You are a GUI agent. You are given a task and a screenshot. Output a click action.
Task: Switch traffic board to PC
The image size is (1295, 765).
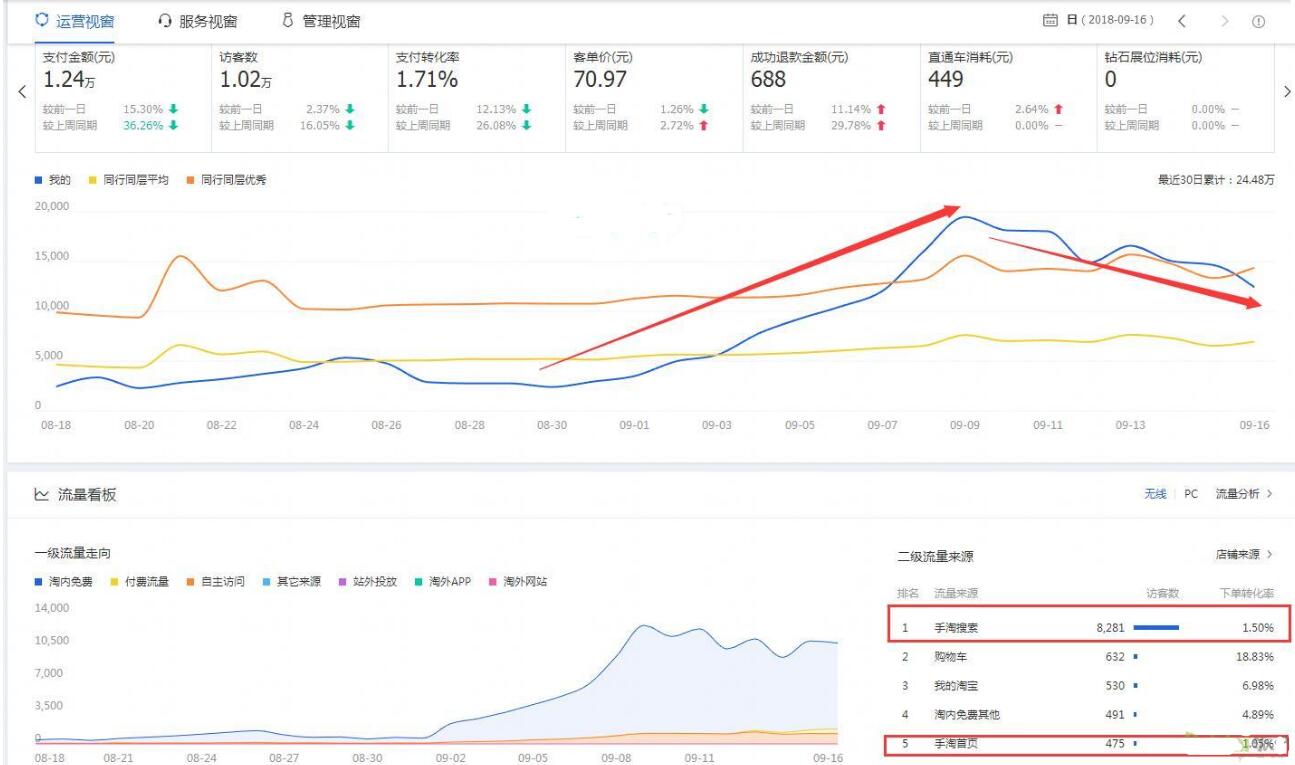(1191, 494)
